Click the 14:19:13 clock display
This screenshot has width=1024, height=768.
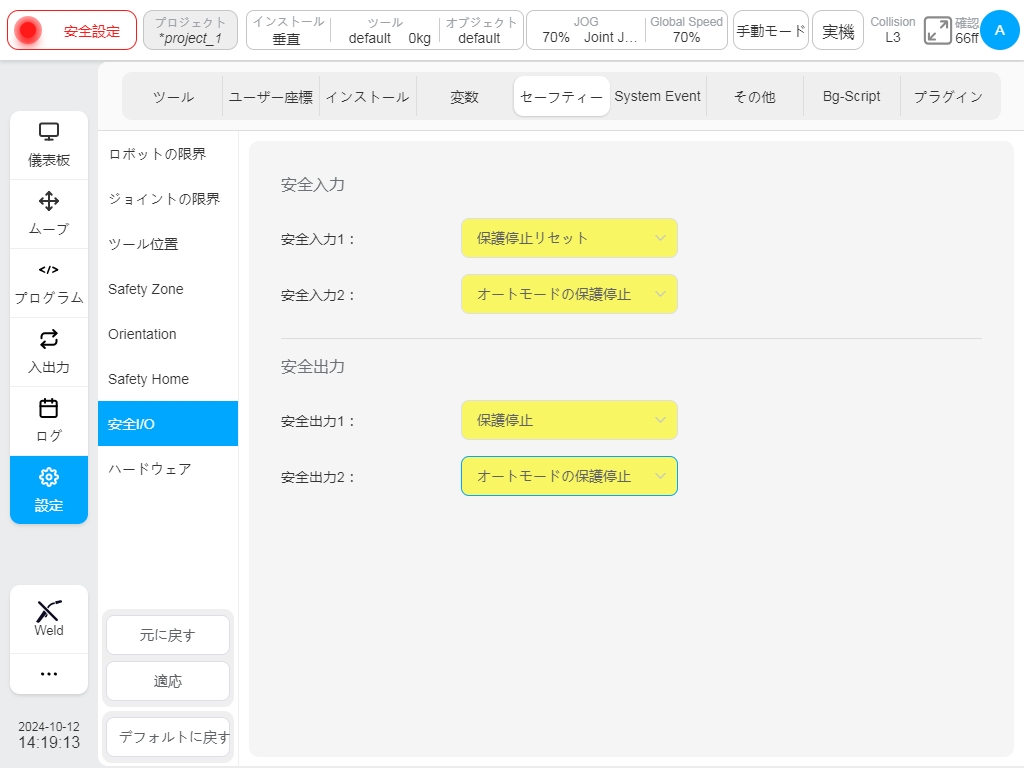point(49,743)
